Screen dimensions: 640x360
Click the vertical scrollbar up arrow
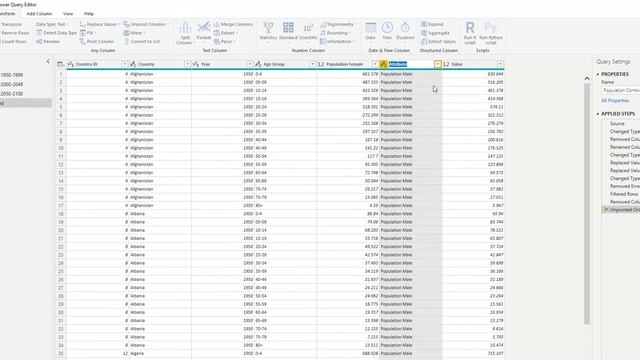coord(587,78)
